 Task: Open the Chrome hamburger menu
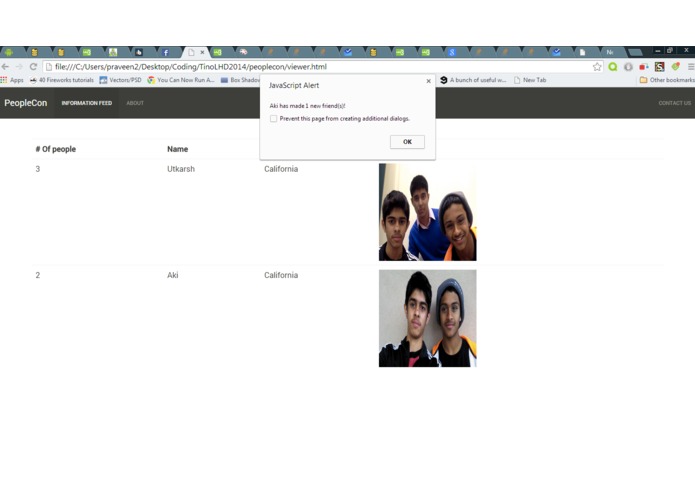click(x=691, y=67)
